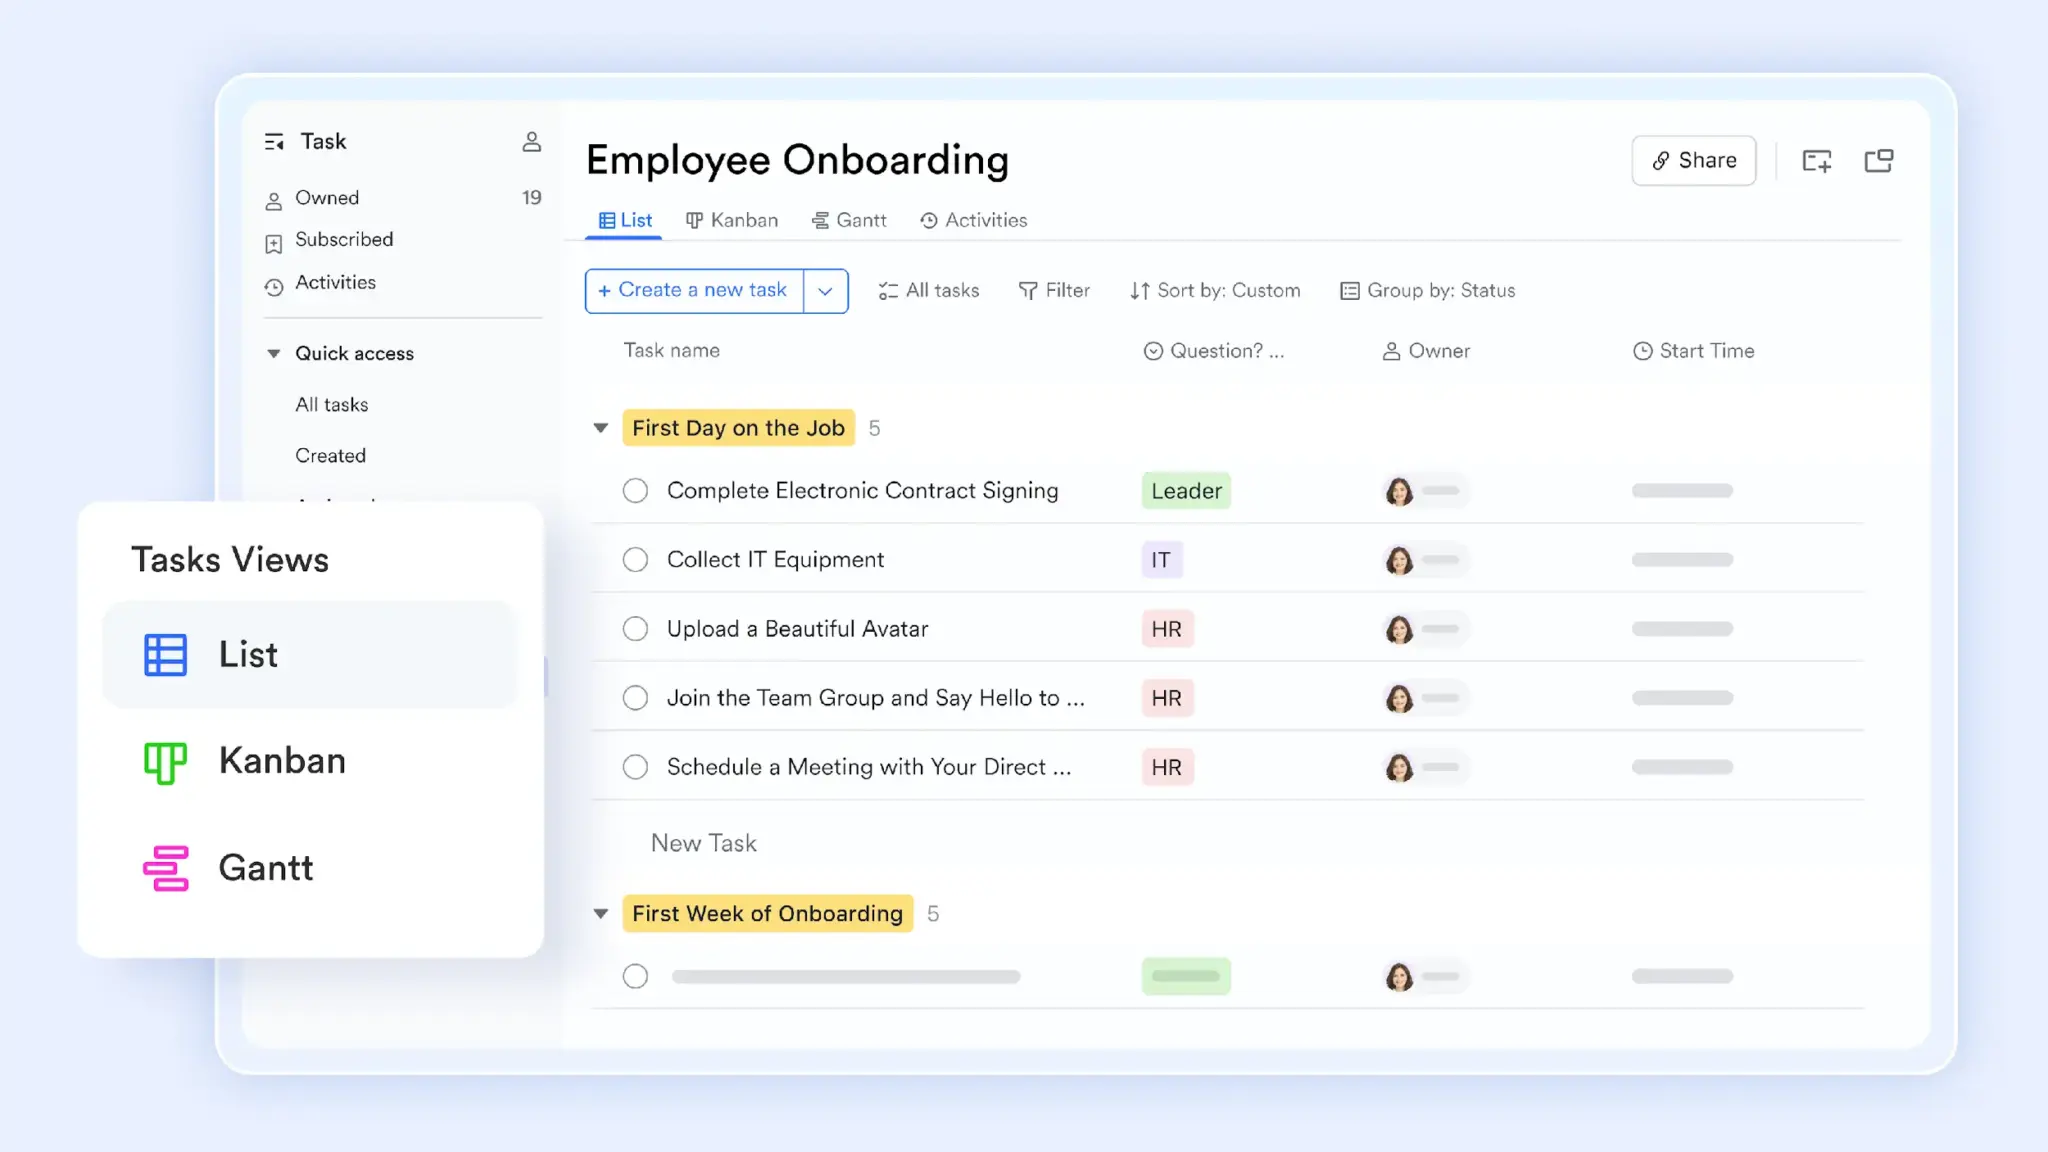This screenshot has width=2048, height=1152.
Task: Collapse the First Week of Onboarding group
Action: point(600,913)
